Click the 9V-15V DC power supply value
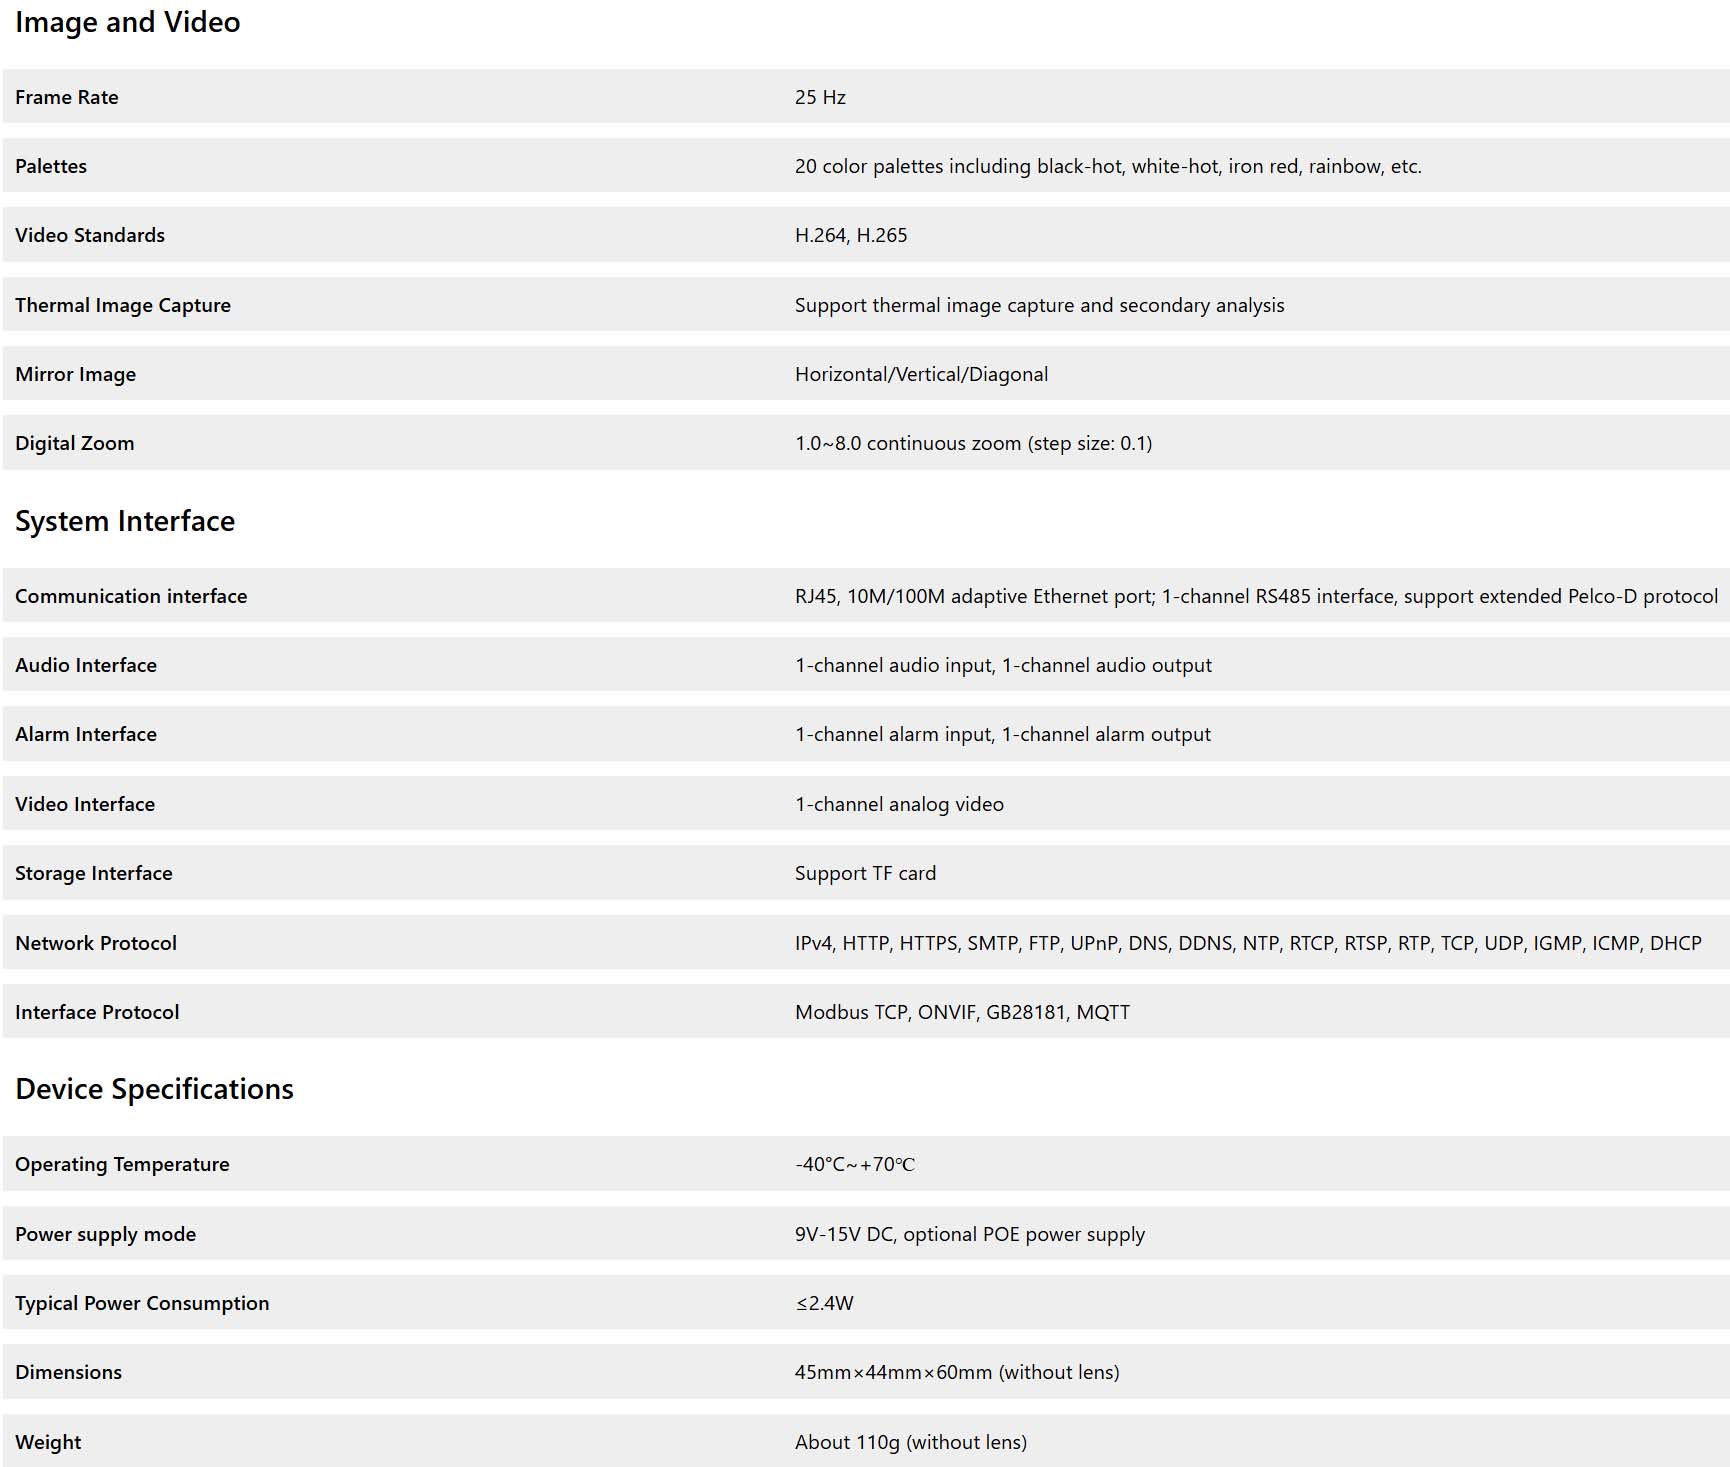The height and width of the screenshot is (1467, 1730). [969, 1234]
